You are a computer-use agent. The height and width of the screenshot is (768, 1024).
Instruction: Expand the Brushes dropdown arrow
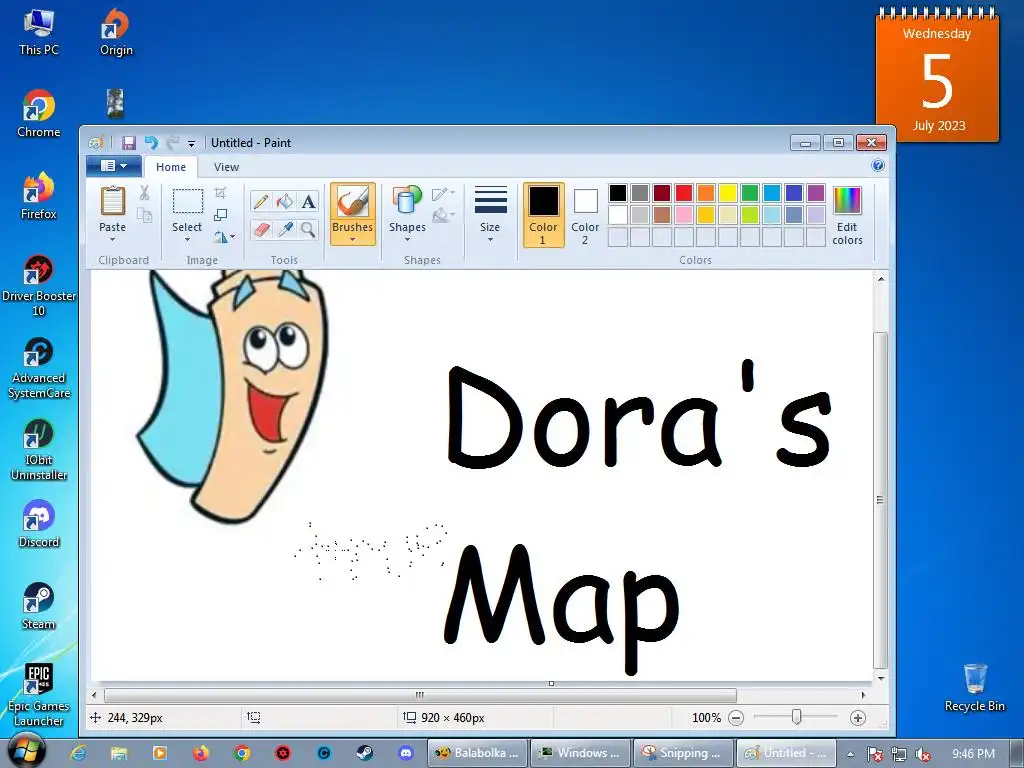352,240
